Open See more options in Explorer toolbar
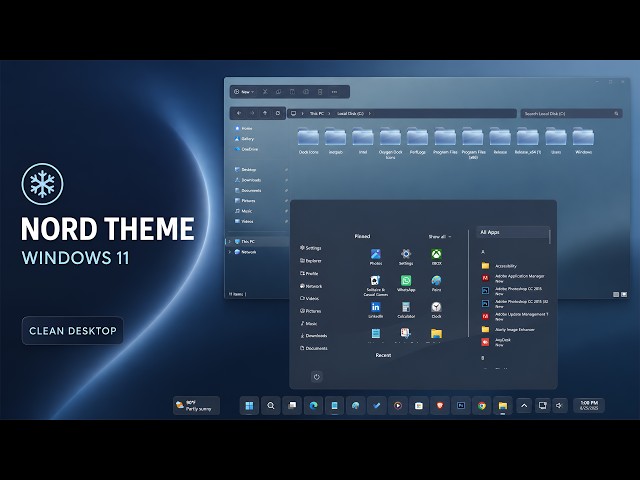Image resolution: width=640 pixels, height=480 pixels. point(334,92)
